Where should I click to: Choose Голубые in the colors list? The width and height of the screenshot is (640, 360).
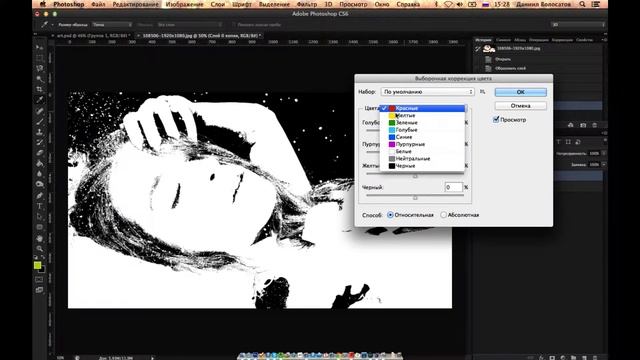click(422, 130)
